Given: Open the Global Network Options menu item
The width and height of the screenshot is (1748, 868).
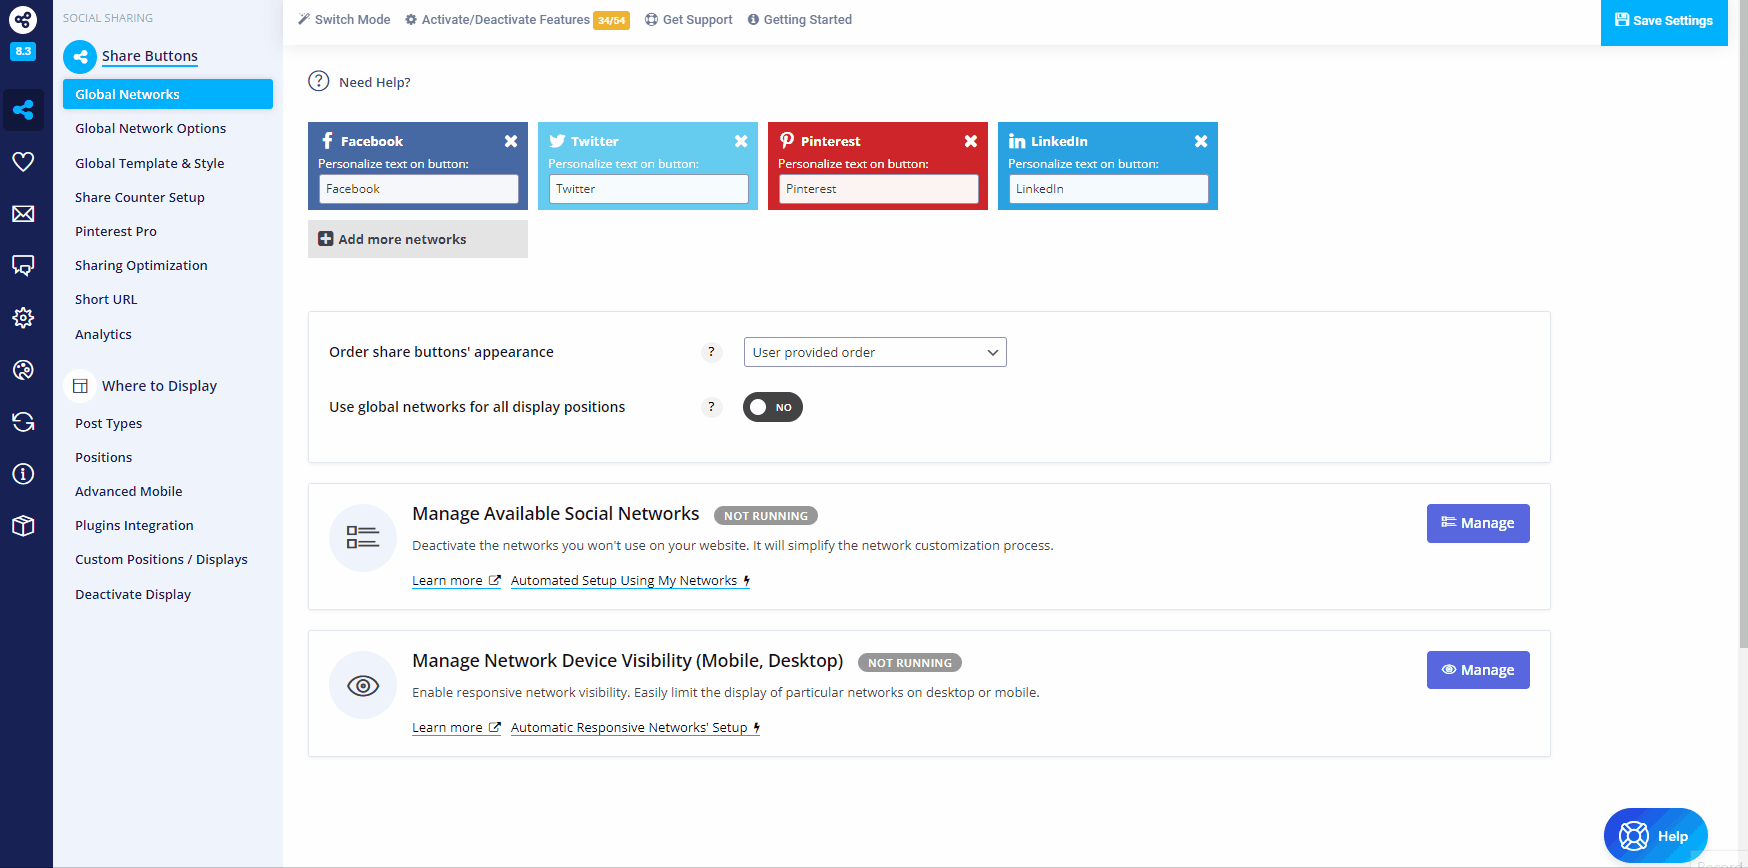Looking at the screenshot, I should tap(150, 129).
